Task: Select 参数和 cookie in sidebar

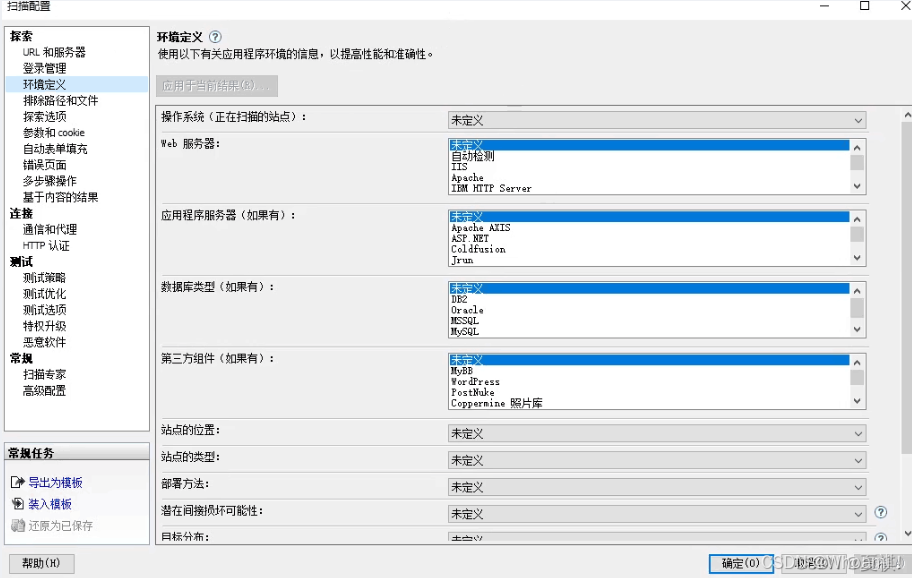Action: click(54, 133)
